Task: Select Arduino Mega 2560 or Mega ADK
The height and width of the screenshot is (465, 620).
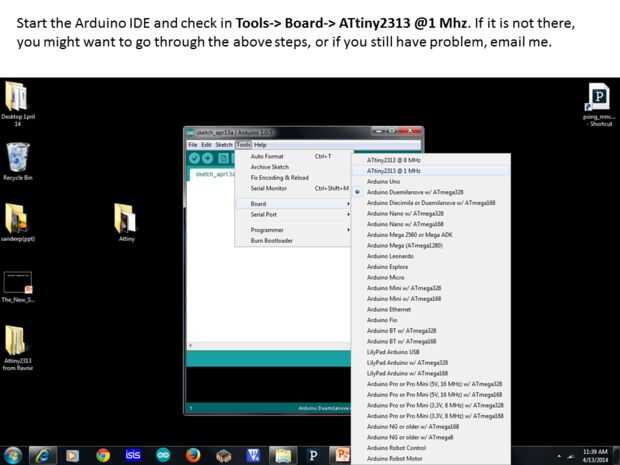Action: [431, 235]
